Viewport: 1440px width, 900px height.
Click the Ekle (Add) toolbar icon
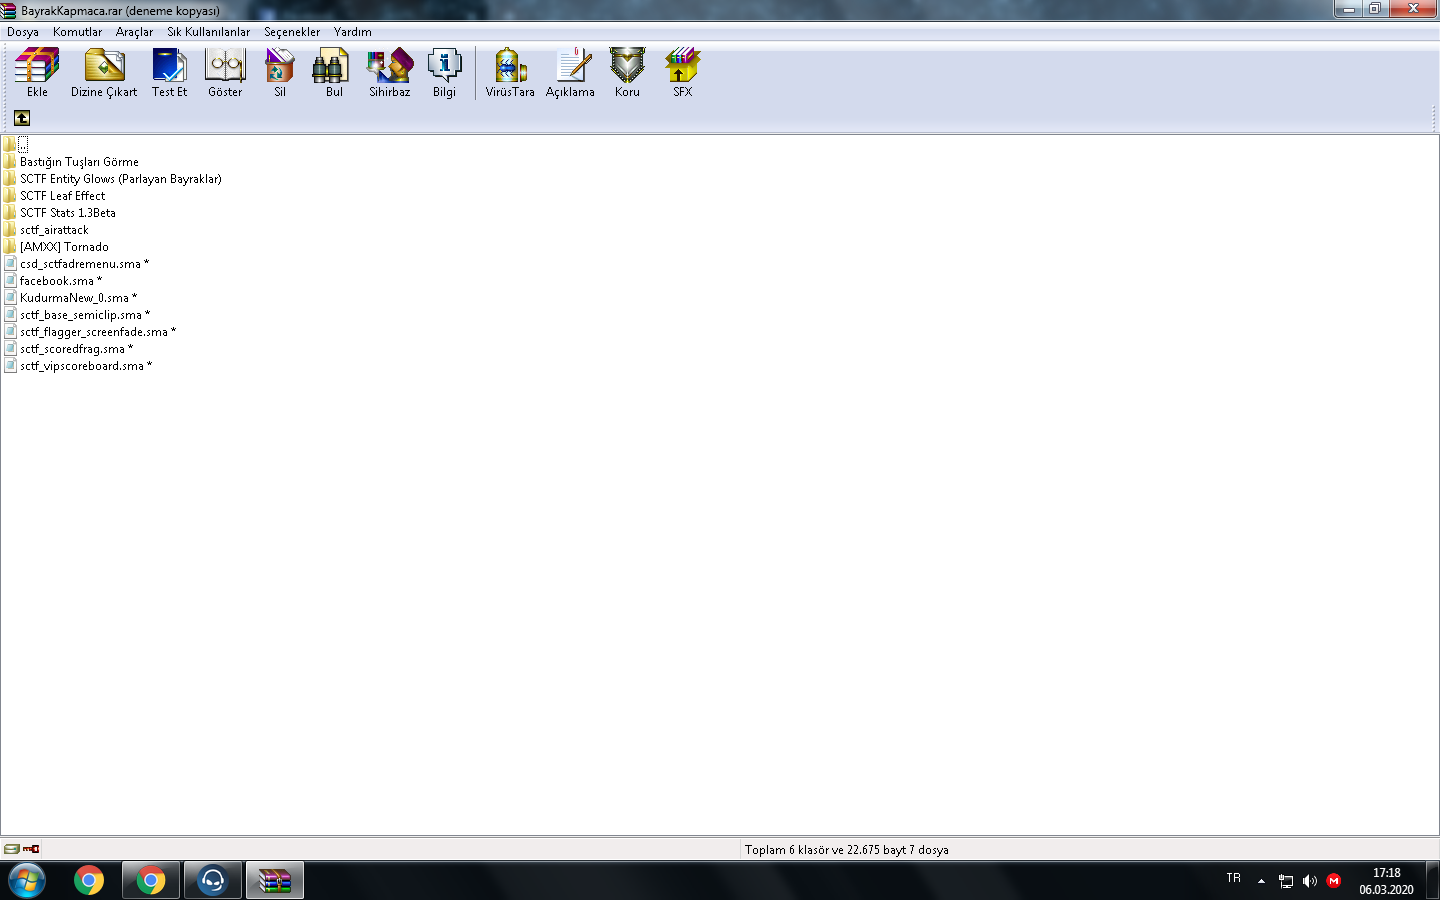point(37,66)
